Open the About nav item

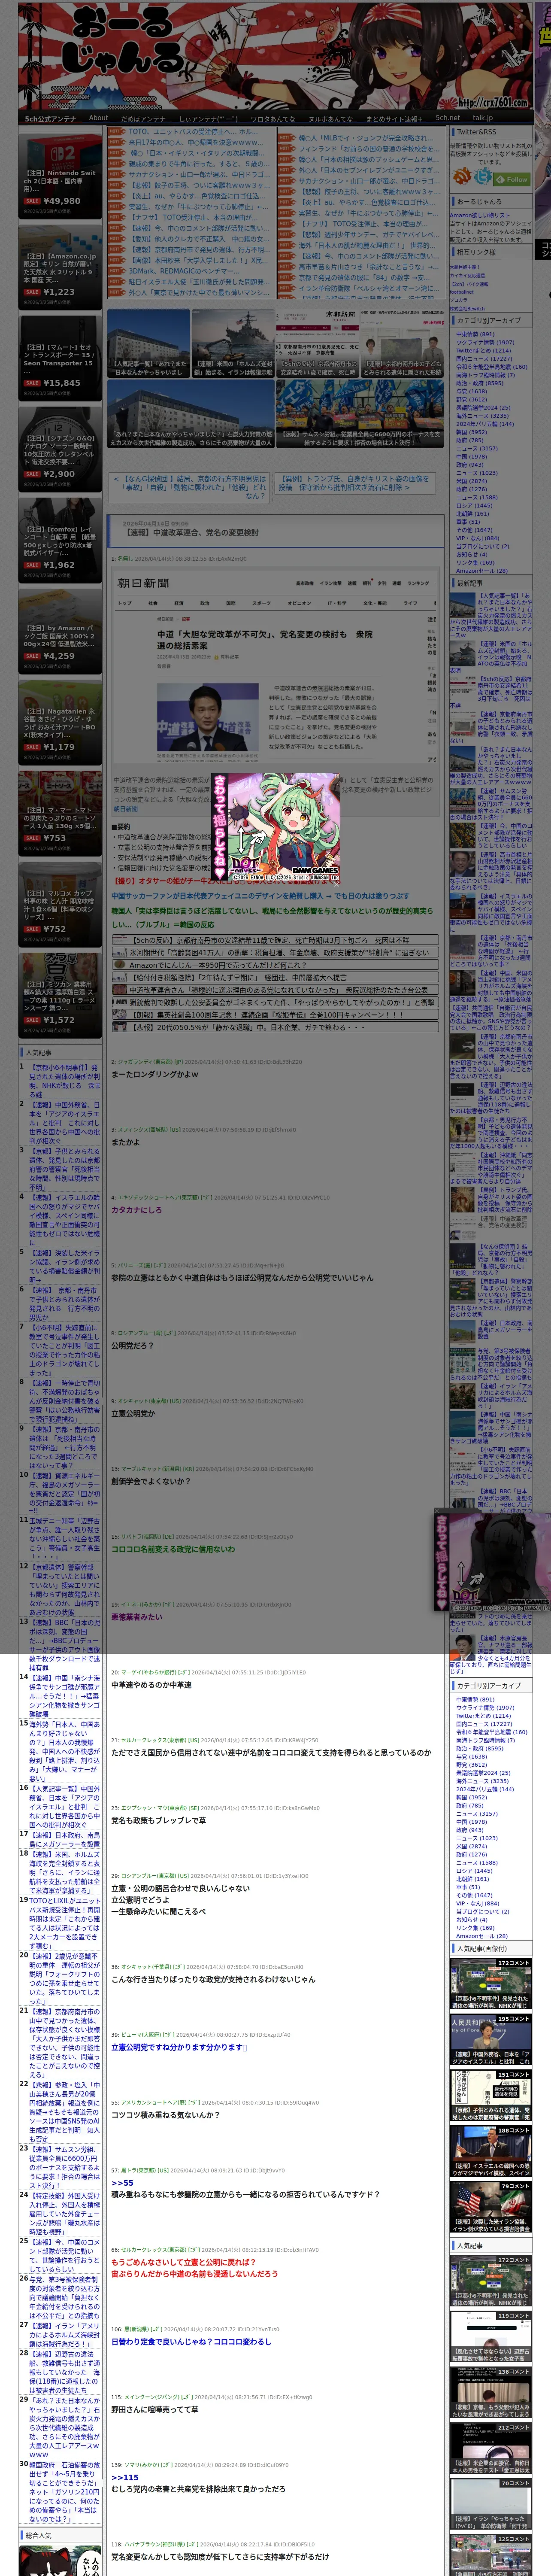click(x=98, y=118)
